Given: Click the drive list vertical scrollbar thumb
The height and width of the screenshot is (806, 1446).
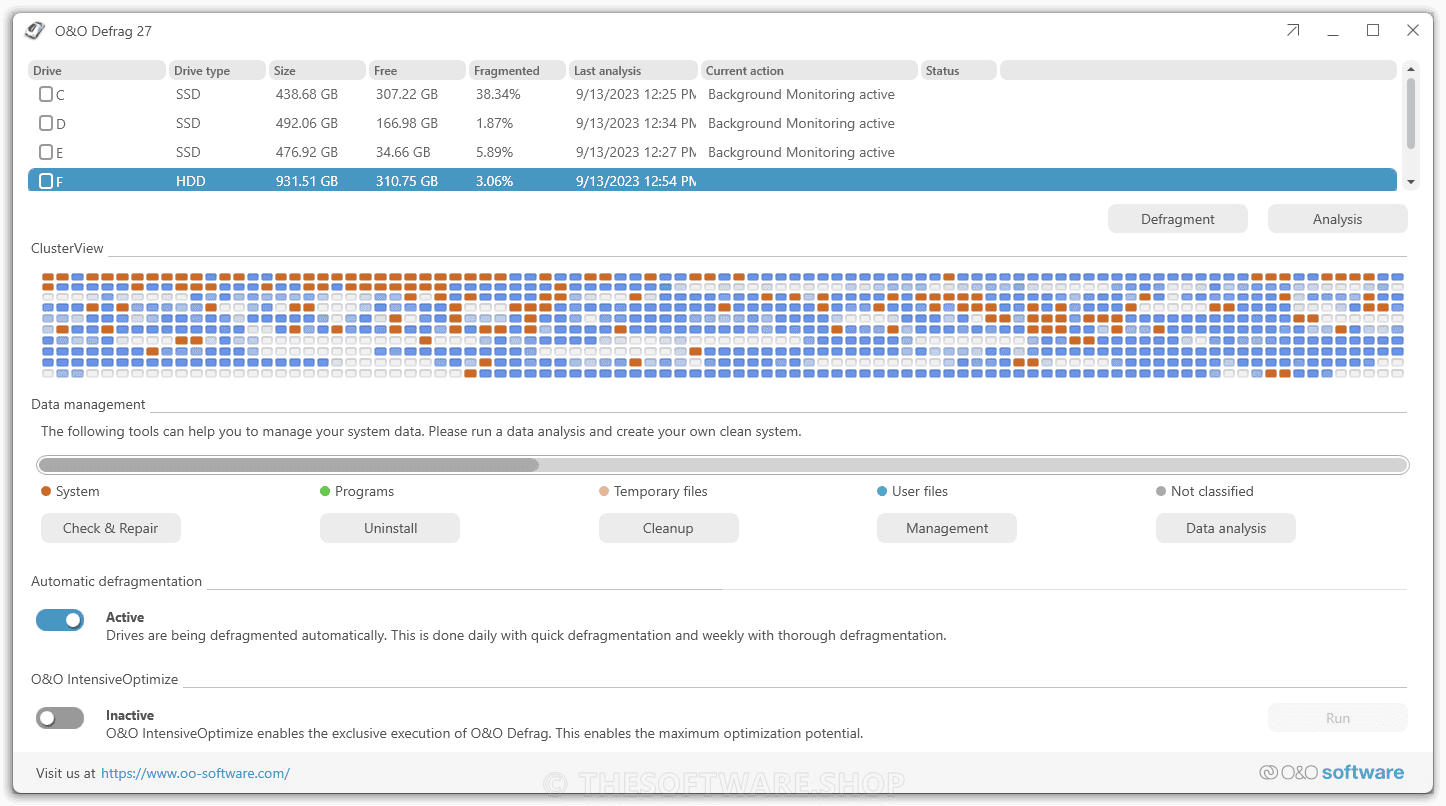Looking at the screenshot, I should pos(1412,113).
